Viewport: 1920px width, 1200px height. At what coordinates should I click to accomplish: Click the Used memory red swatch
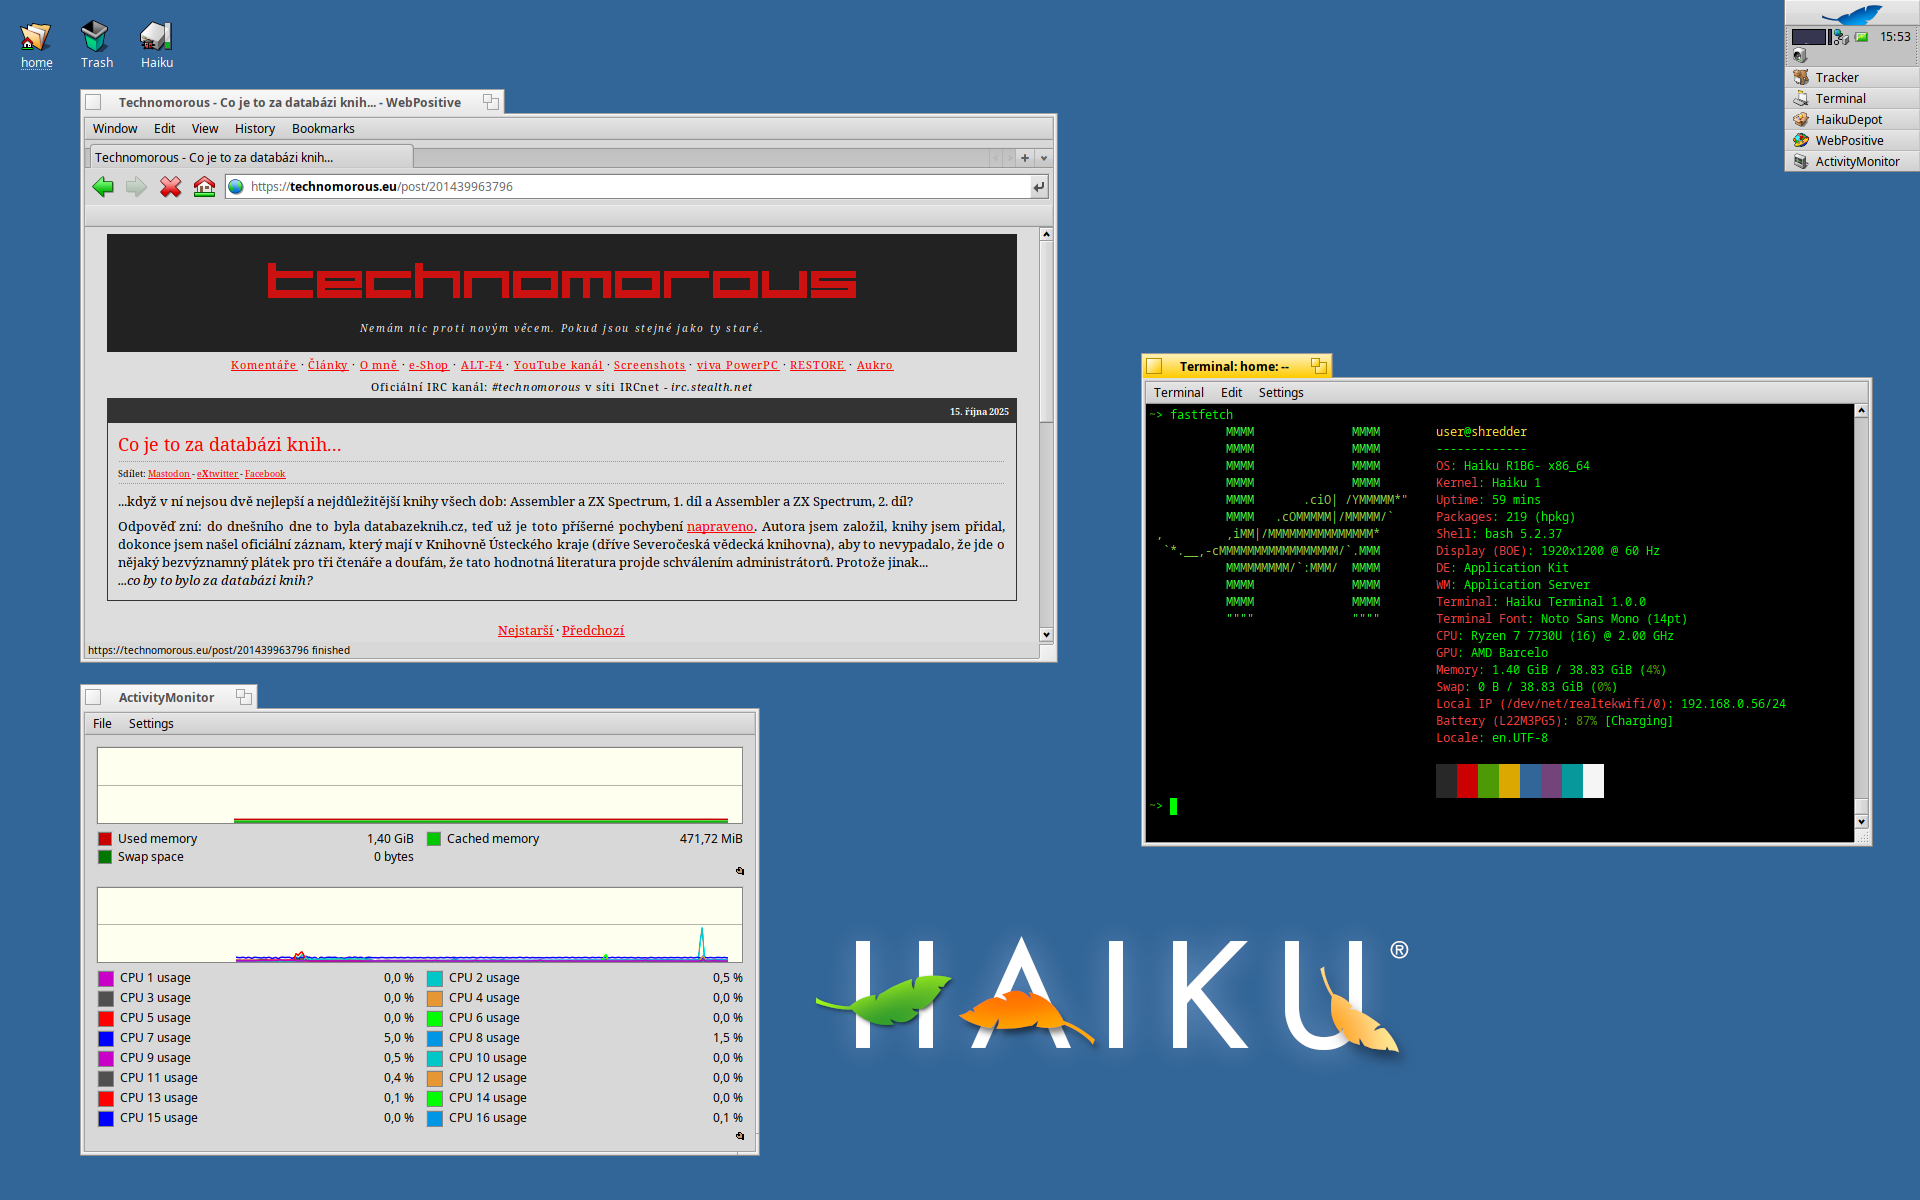(x=105, y=839)
